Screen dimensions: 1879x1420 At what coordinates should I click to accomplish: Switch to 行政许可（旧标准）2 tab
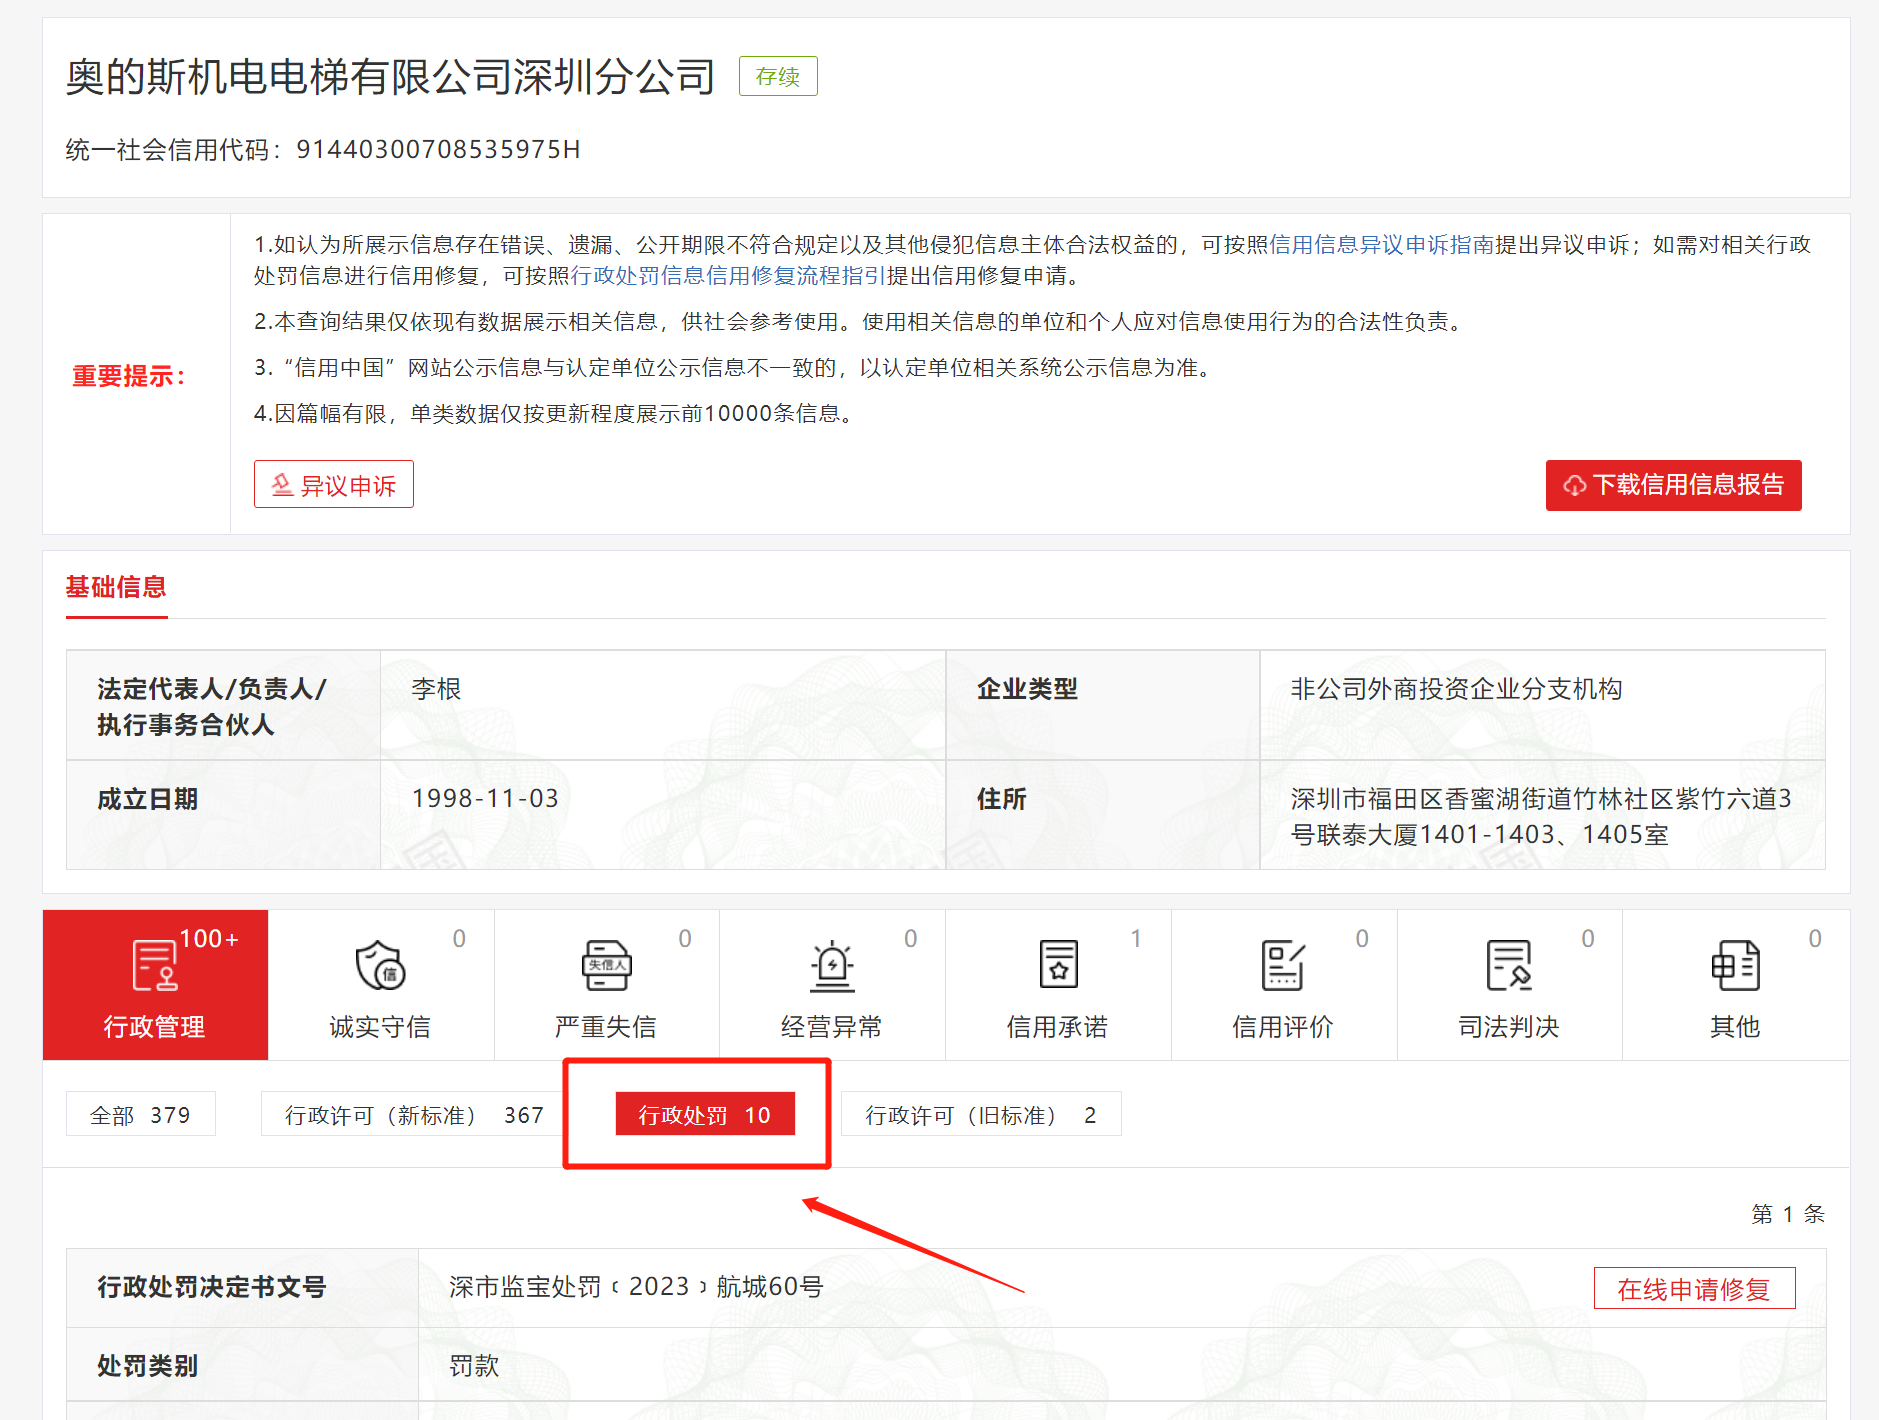click(980, 1115)
